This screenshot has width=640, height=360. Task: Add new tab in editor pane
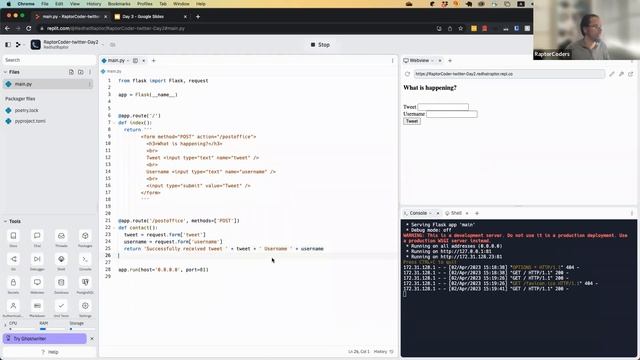click(x=153, y=60)
